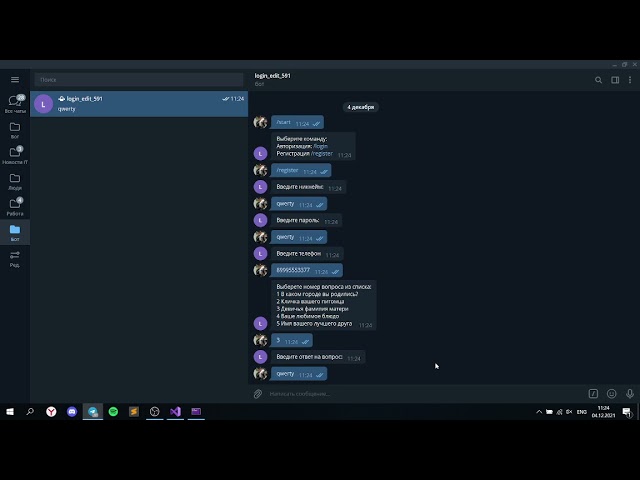Open the Windows Start menu
640x480 pixels.
coord(10,411)
